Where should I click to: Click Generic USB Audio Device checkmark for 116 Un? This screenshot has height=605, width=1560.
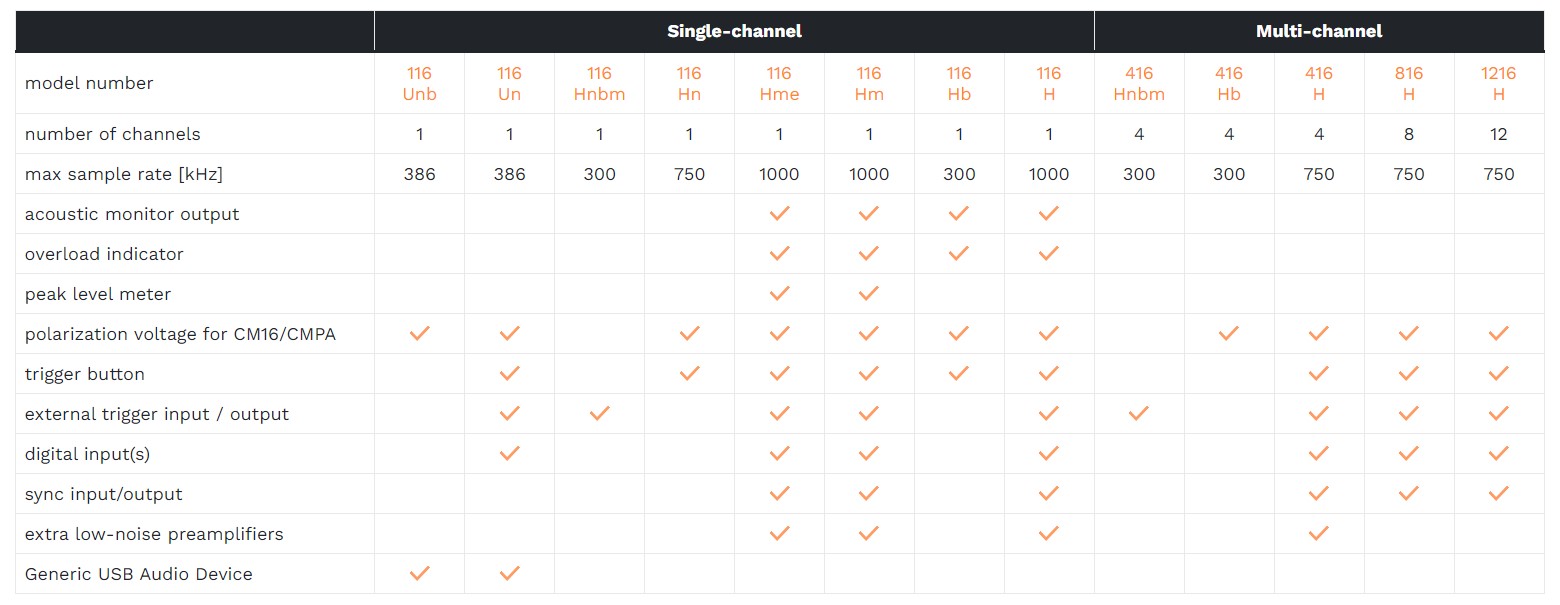(510, 573)
